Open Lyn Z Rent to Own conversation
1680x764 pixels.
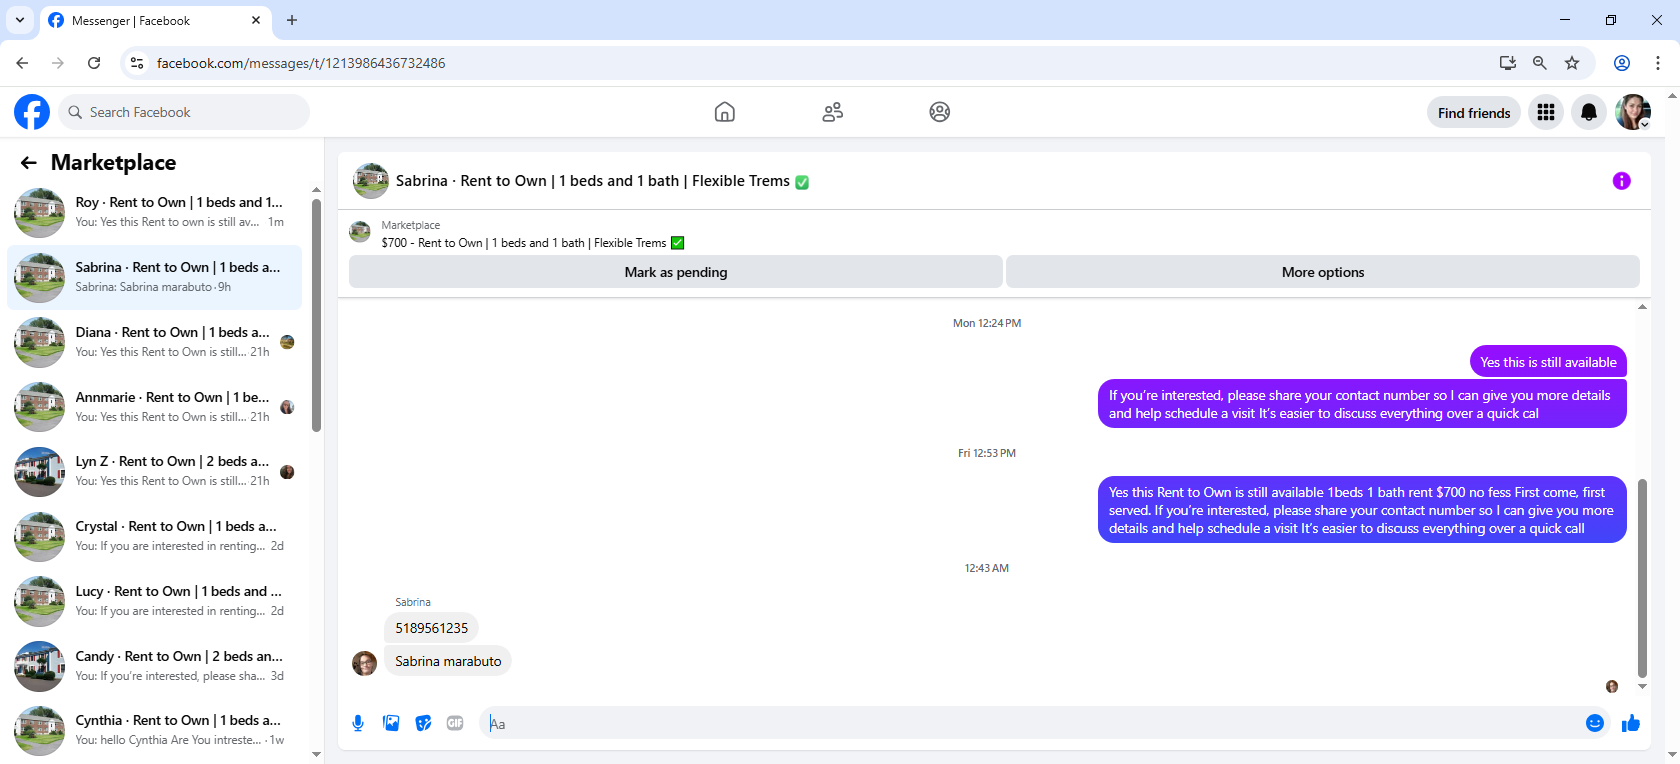(155, 471)
